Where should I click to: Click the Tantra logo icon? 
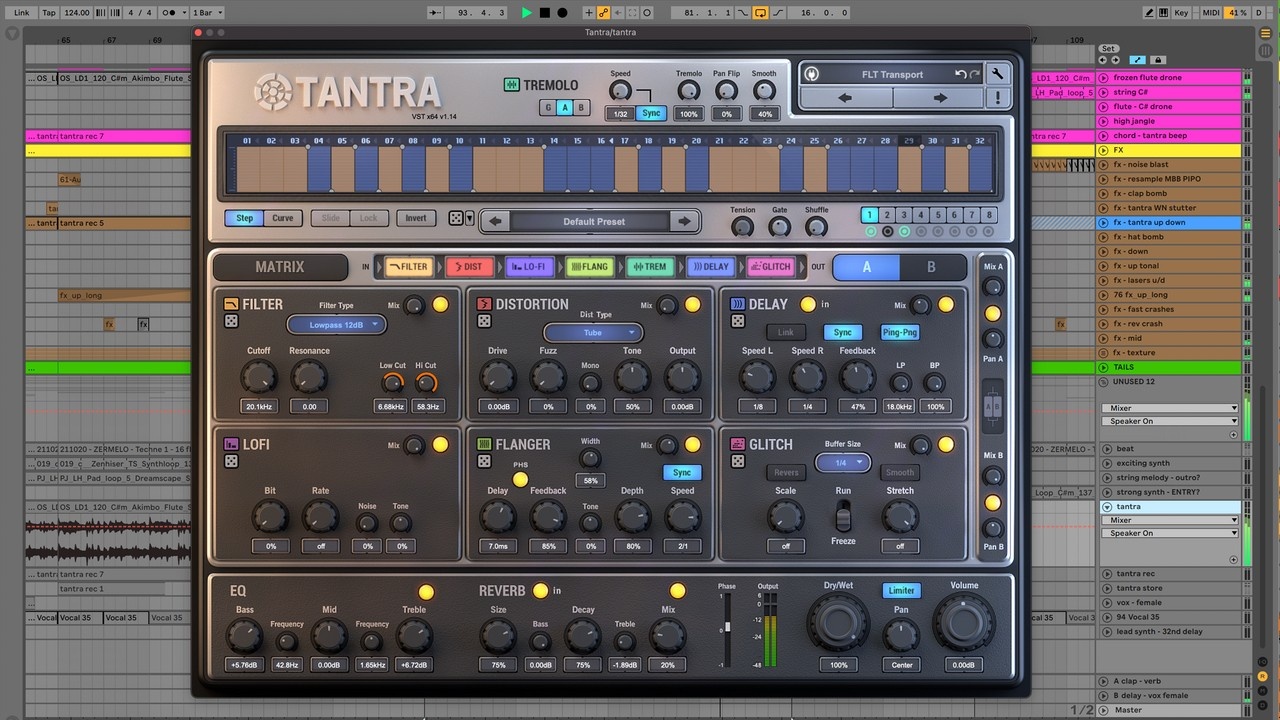272,92
